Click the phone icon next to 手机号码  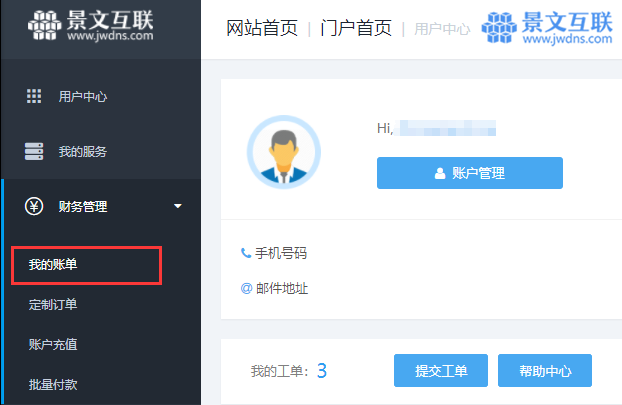pyautogui.click(x=246, y=253)
